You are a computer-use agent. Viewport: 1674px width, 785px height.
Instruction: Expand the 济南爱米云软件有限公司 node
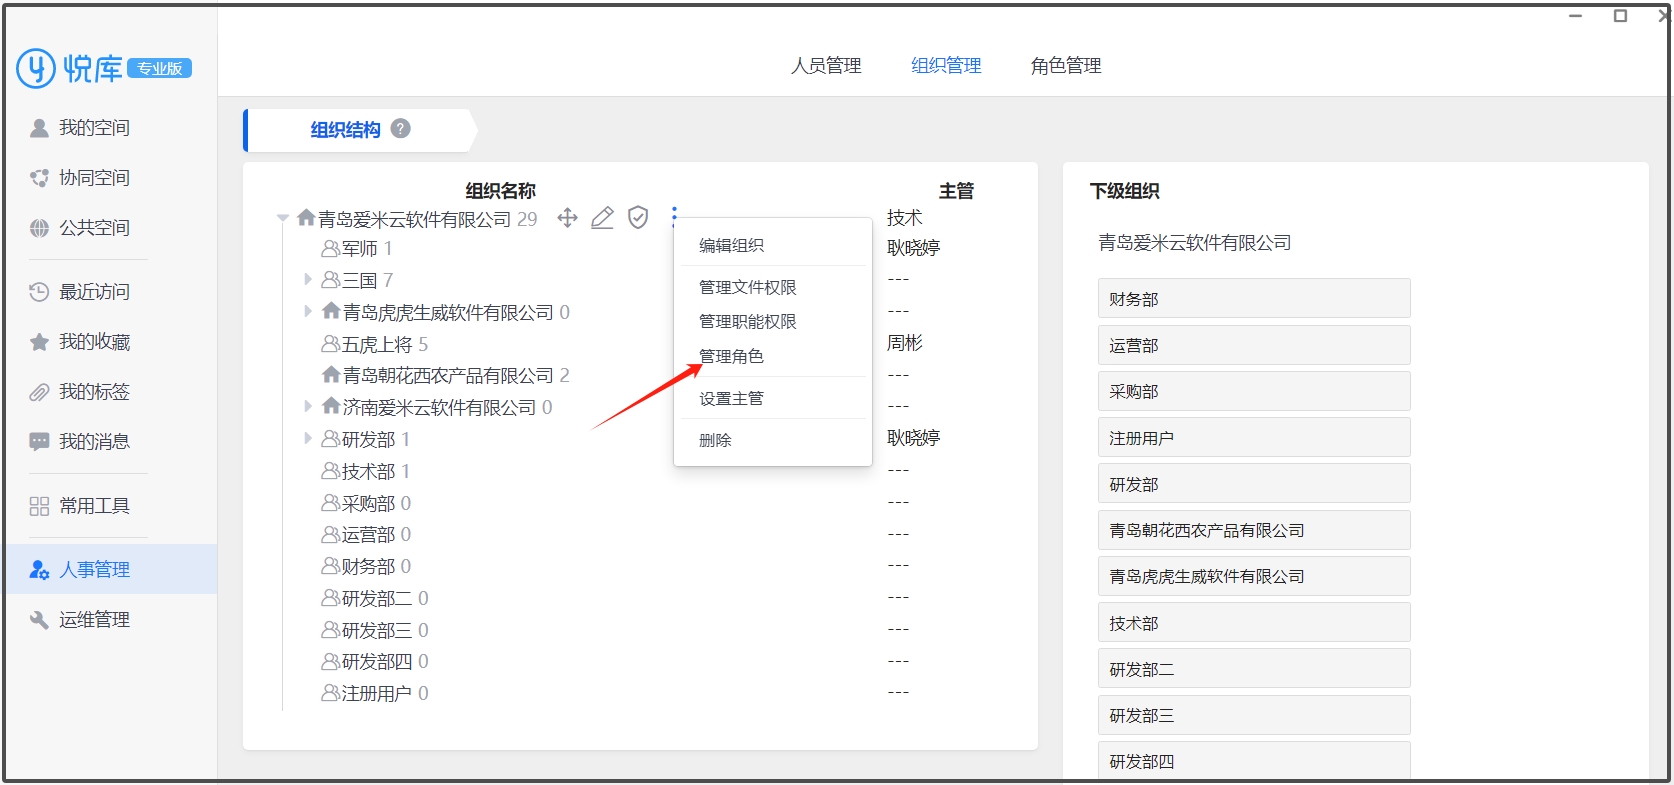point(308,406)
